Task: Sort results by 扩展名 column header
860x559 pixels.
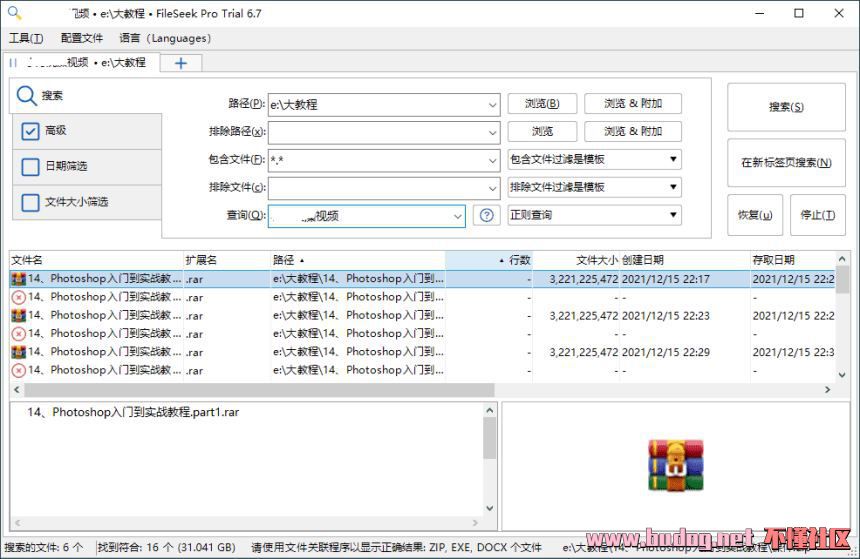Action: point(227,260)
